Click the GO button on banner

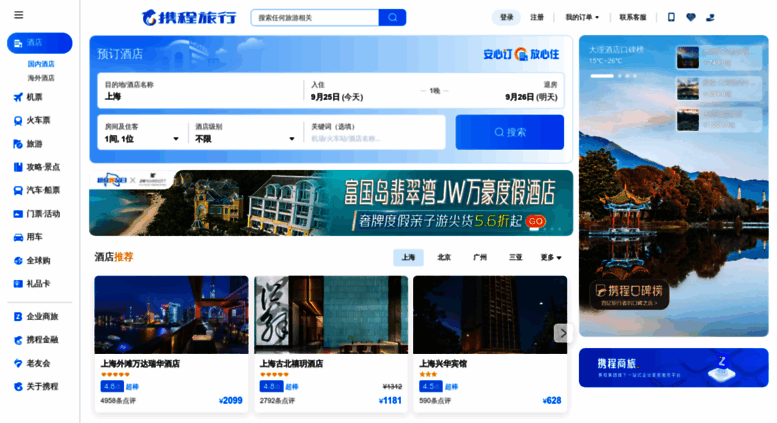click(x=536, y=221)
